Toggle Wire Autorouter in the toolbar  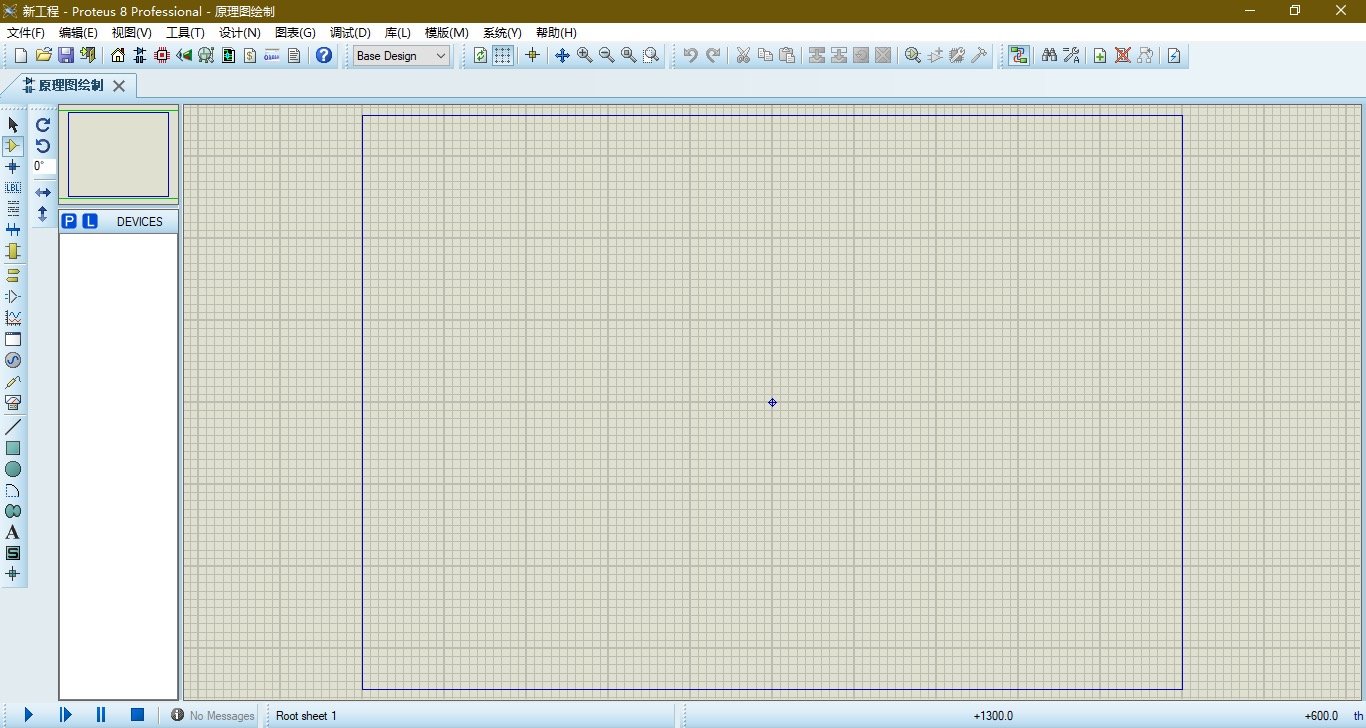[1019, 56]
